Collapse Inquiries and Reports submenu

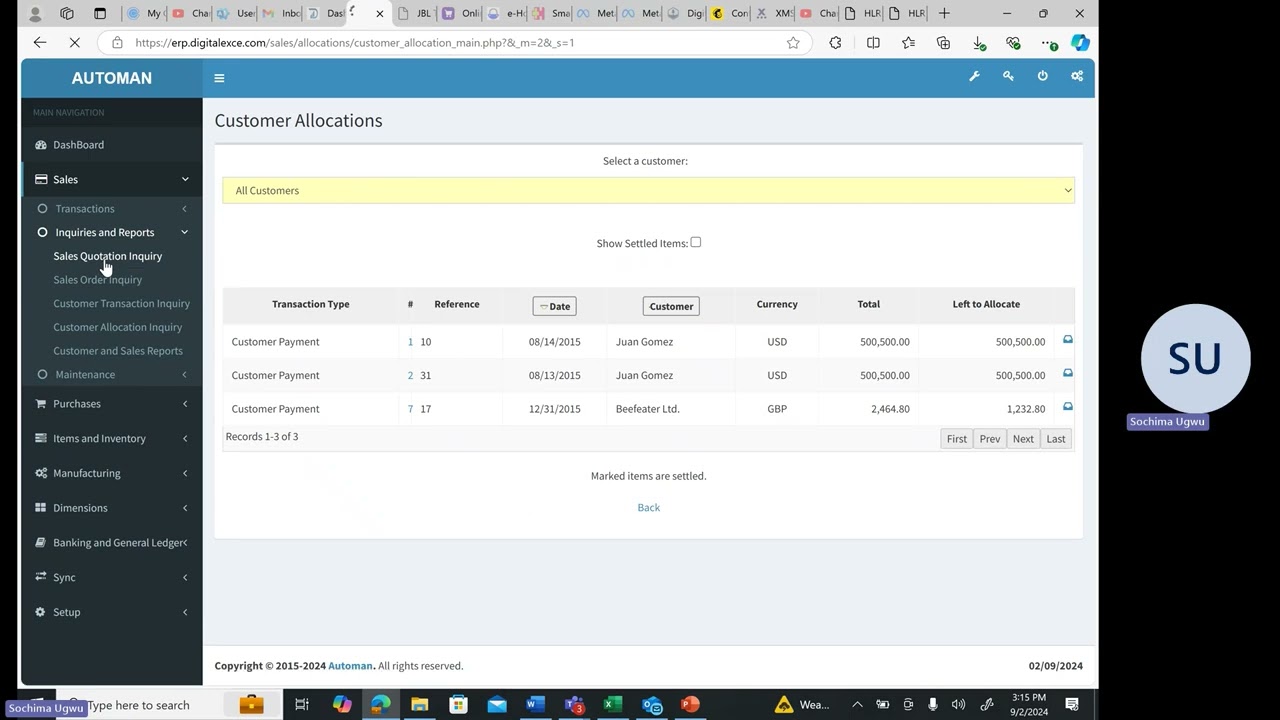112,232
